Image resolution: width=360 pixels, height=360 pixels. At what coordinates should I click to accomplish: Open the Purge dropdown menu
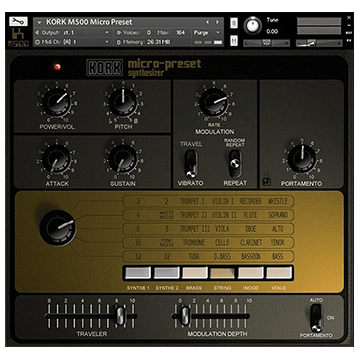tap(207, 33)
